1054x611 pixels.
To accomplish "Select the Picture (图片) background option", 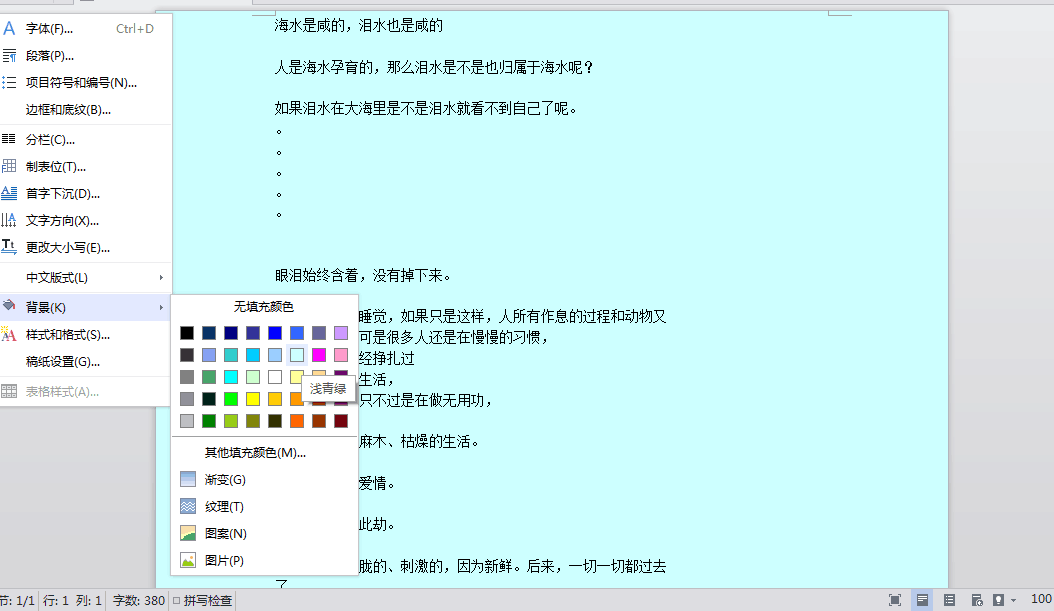I will point(224,561).
